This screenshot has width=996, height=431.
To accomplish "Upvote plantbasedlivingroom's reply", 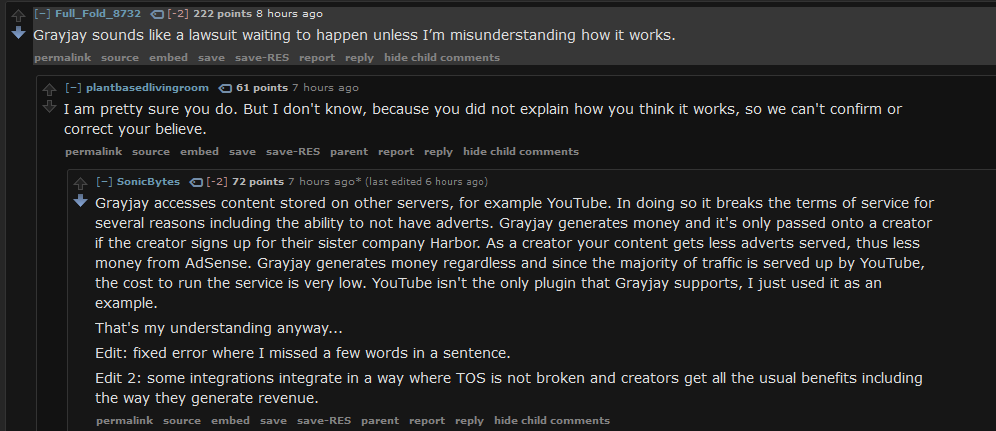I will click(49, 90).
